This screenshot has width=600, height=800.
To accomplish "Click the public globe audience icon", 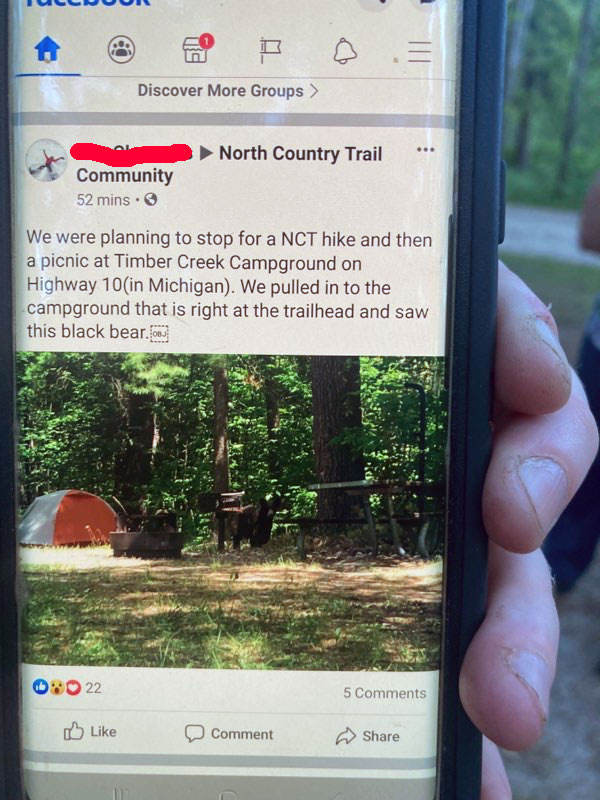I will pos(151,199).
